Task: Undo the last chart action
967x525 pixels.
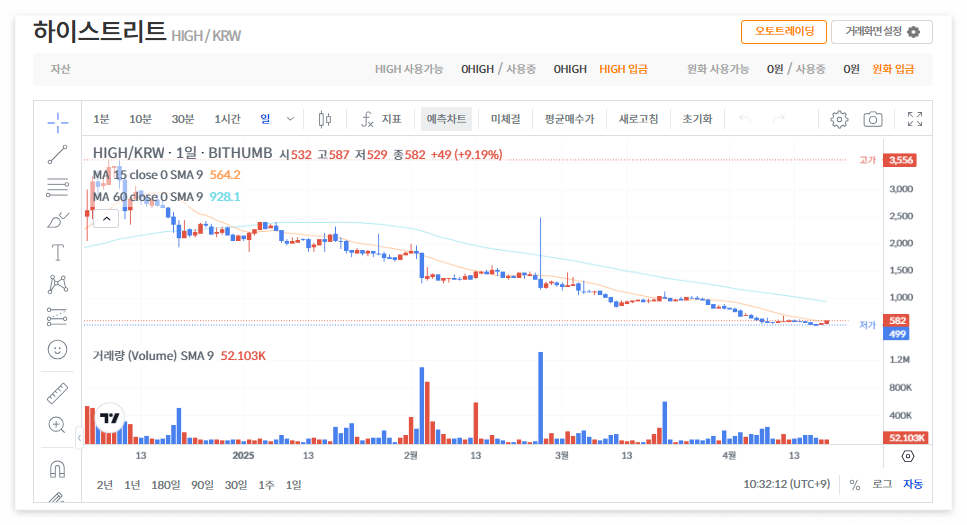Action: point(745,118)
